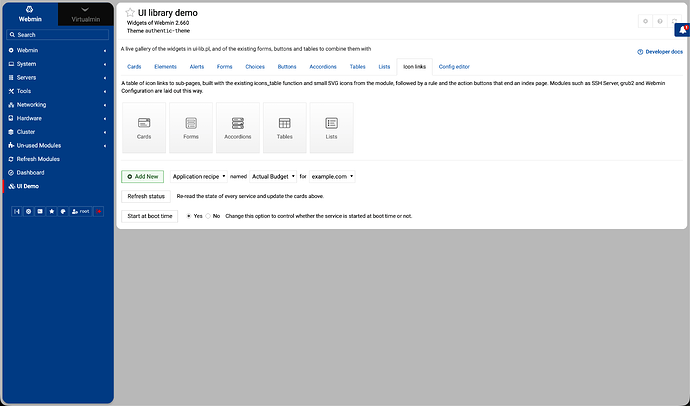Open the Application recipe dropdown

tap(199, 176)
